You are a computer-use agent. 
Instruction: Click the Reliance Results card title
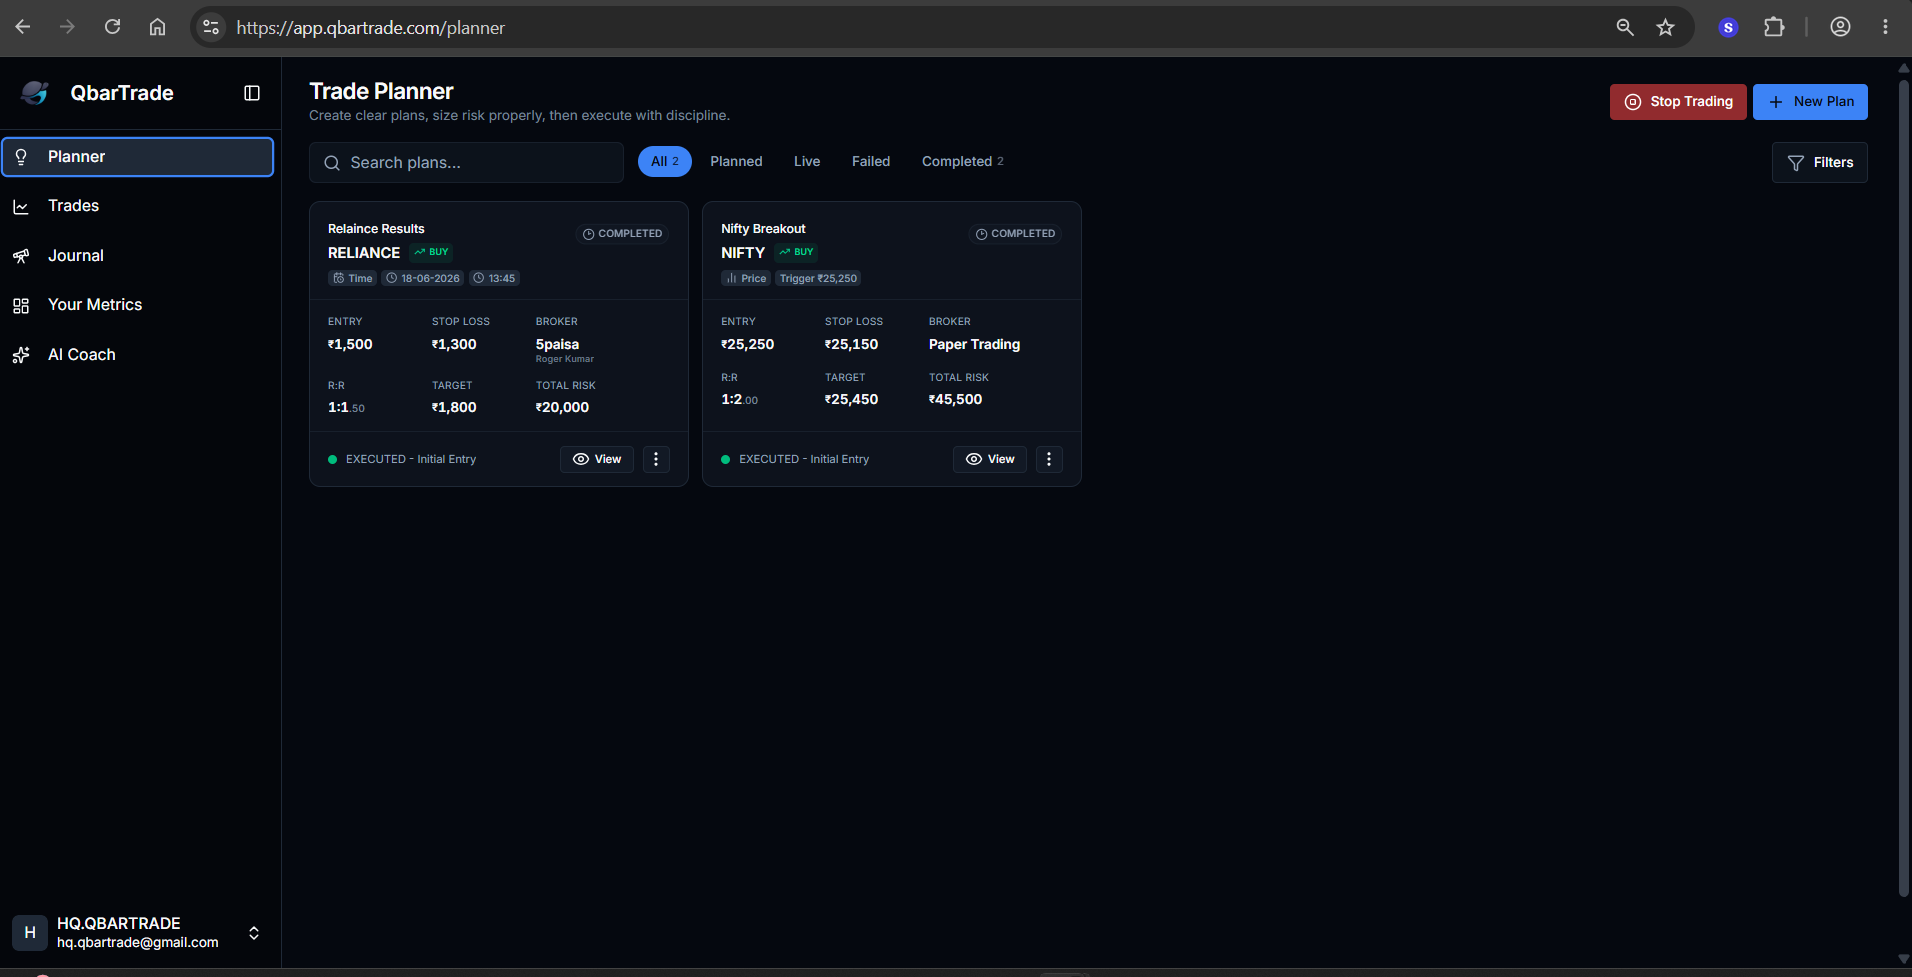(376, 229)
